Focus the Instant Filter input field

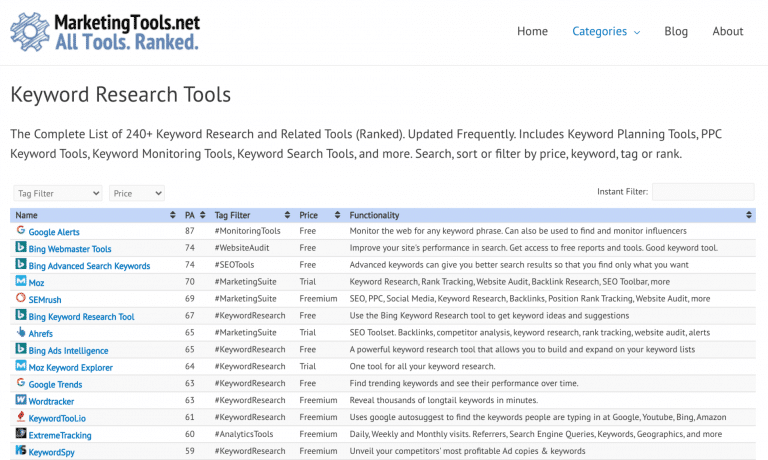(x=703, y=192)
